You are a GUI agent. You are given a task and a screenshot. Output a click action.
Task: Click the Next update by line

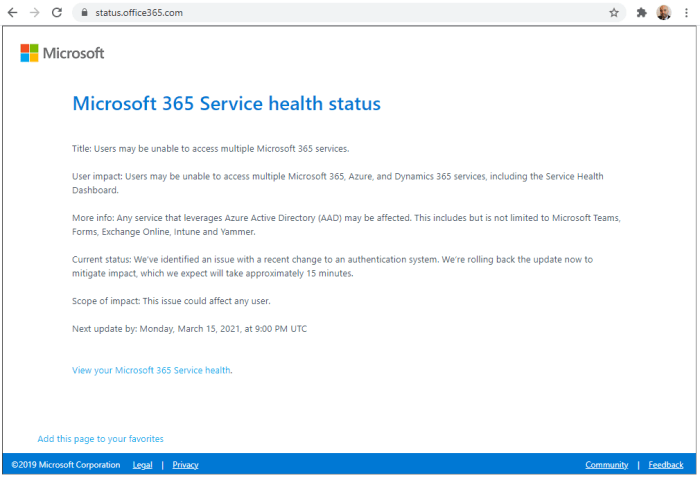(x=190, y=328)
